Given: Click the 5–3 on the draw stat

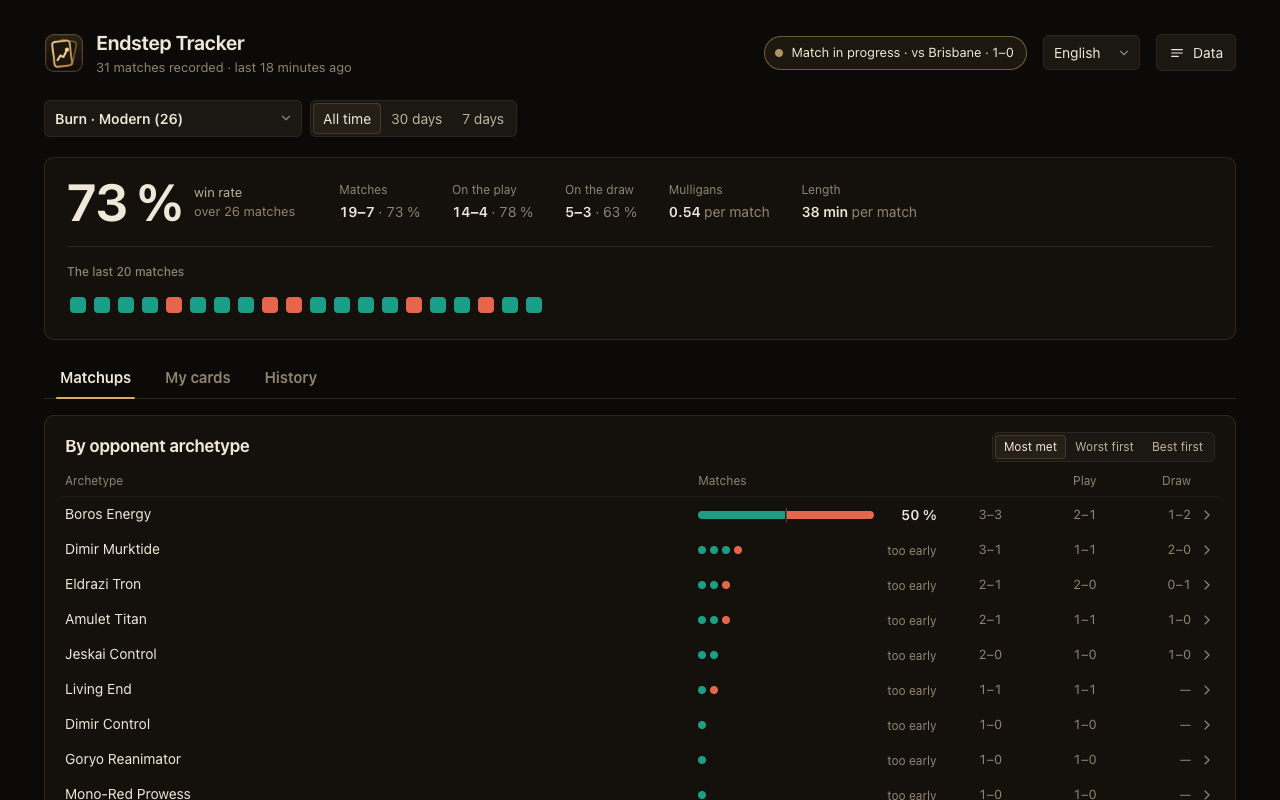Looking at the screenshot, I should click(601, 212).
